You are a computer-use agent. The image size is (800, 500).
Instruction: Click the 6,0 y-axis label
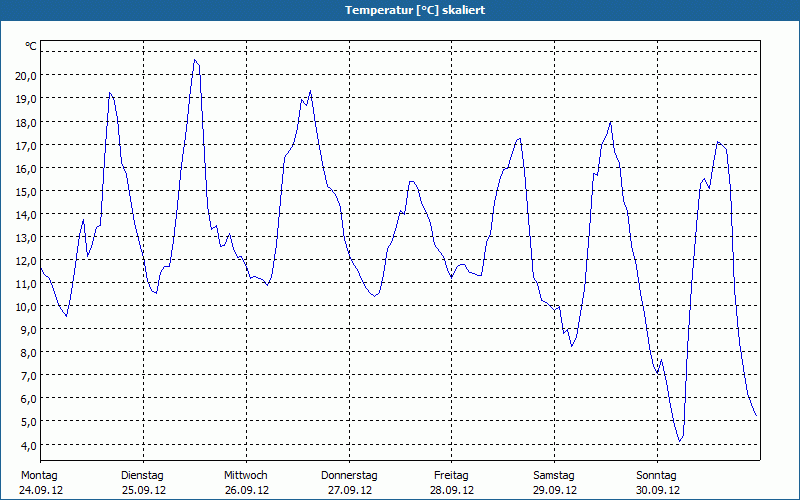click(x=28, y=399)
